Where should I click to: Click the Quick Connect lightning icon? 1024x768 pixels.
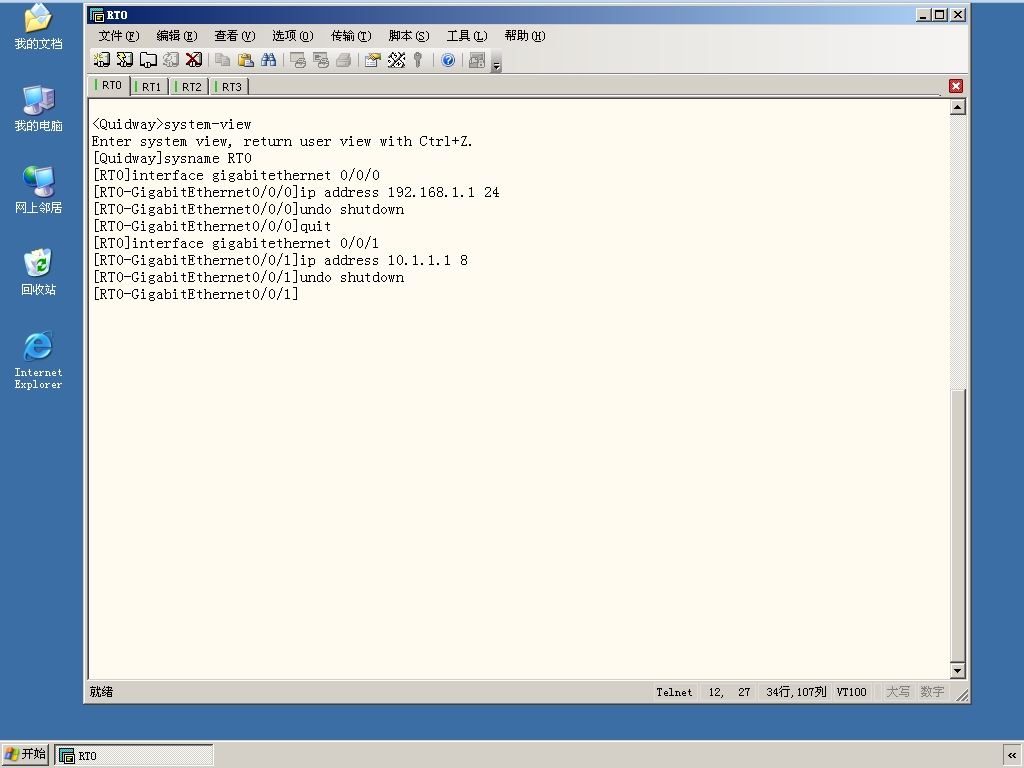pyautogui.click(x=124, y=60)
